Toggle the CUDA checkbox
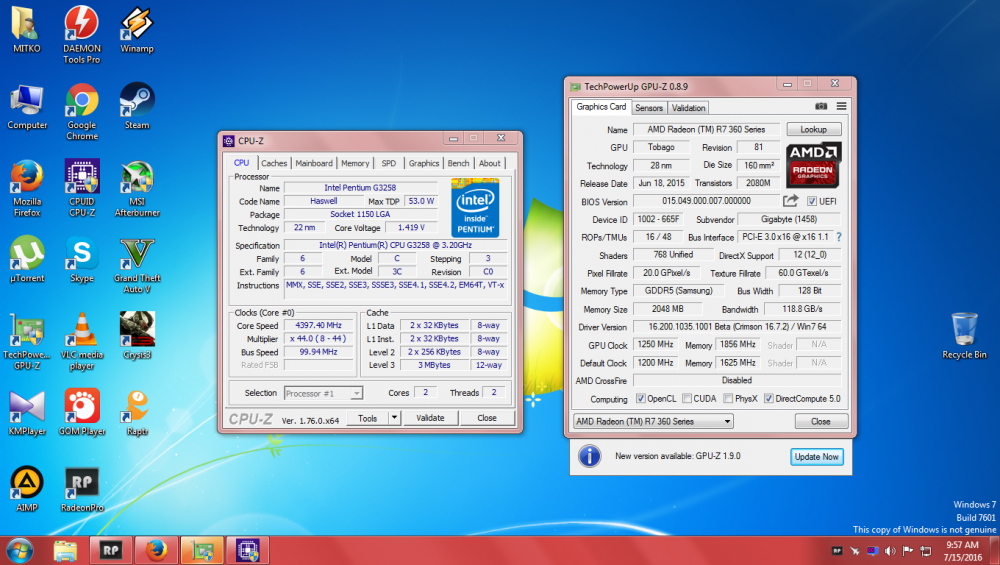The width and height of the screenshot is (1000, 565). pos(686,399)
